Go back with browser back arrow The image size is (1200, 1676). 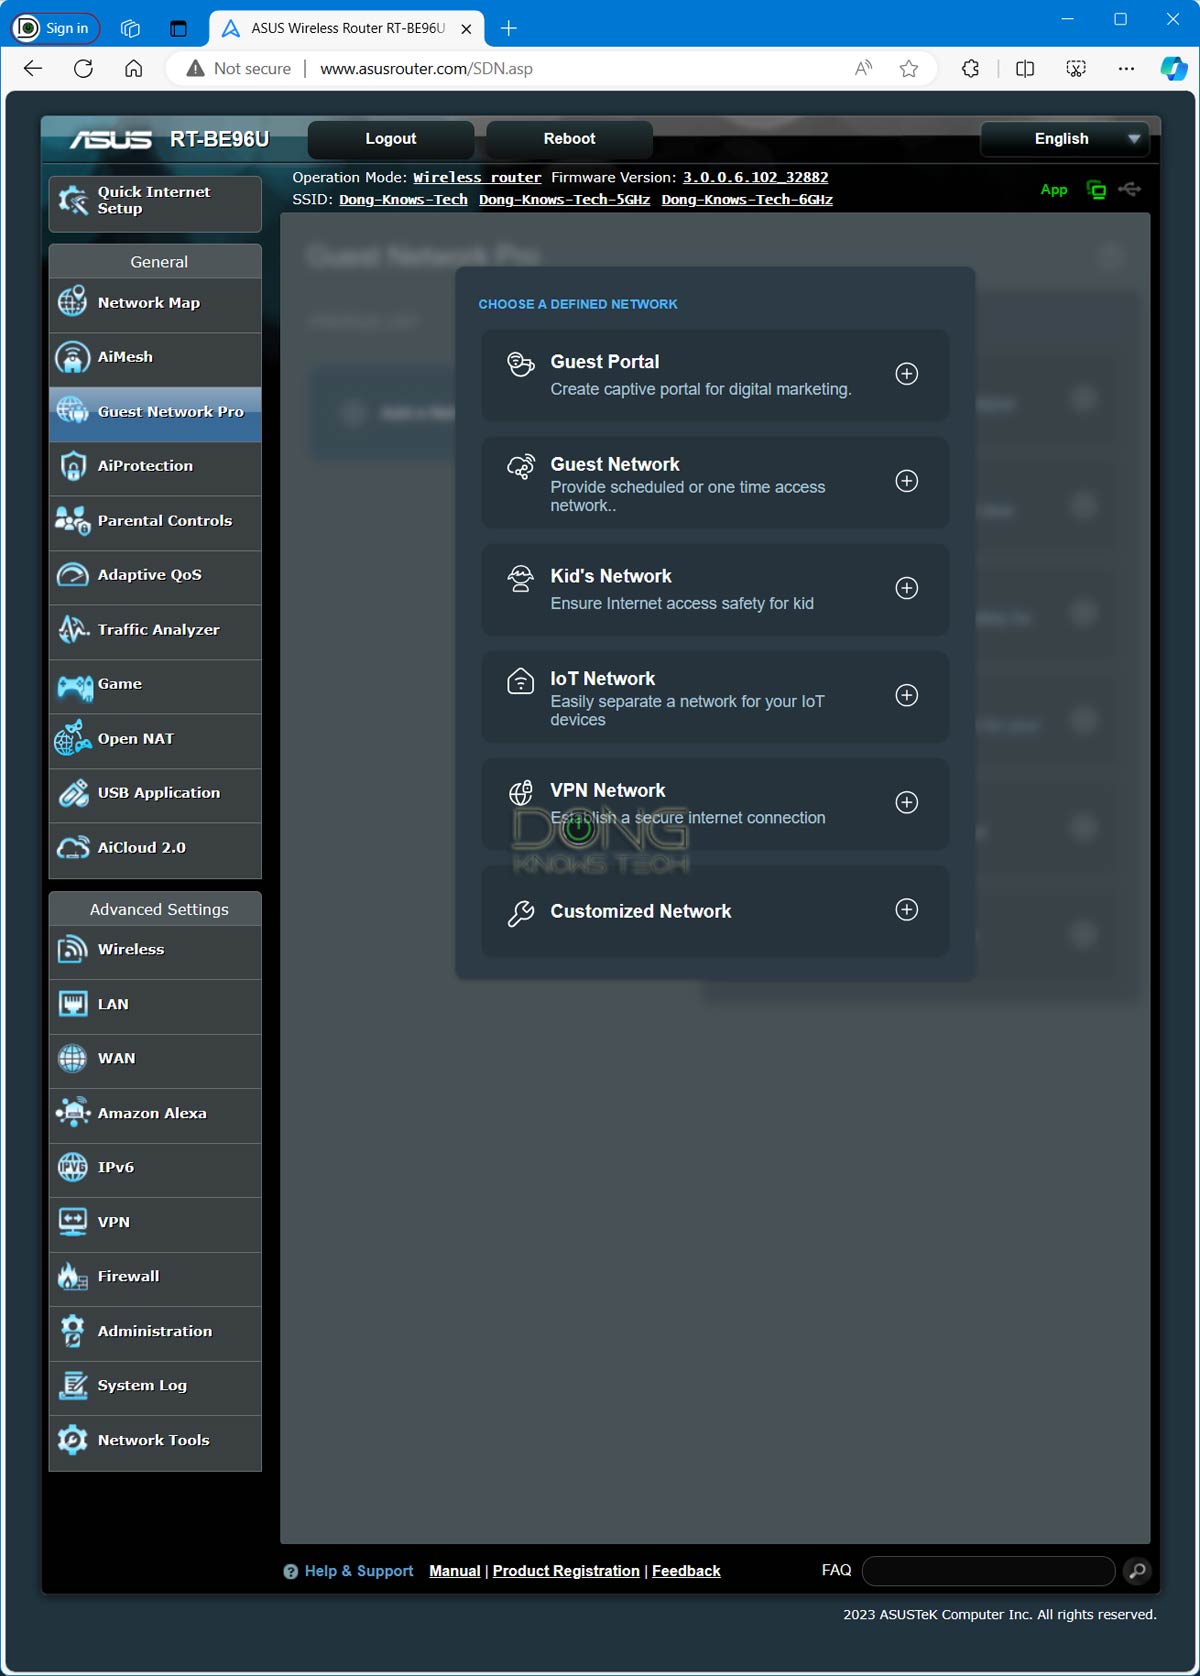pyautogui.click(x=33, y=68)
